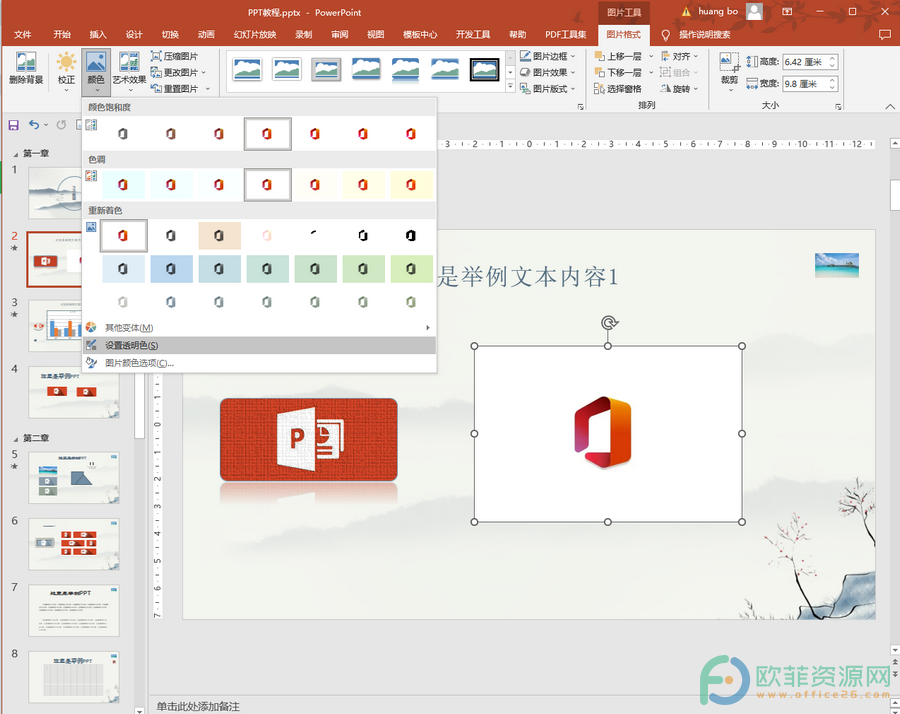The width and height of the screenshot is (900, 714).
Task: Open Picture Color Options (图片颜色选项)
Action: tap(259, 363)
